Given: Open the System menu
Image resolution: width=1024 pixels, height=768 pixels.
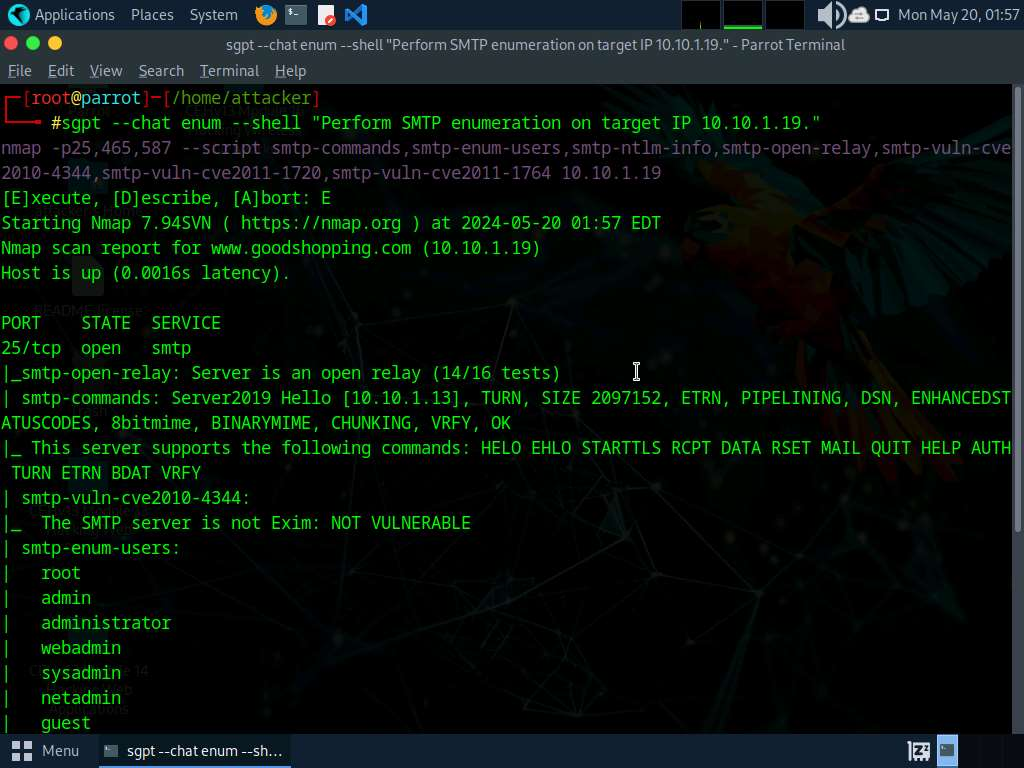Looking at the screenshot, I should 214,15.
